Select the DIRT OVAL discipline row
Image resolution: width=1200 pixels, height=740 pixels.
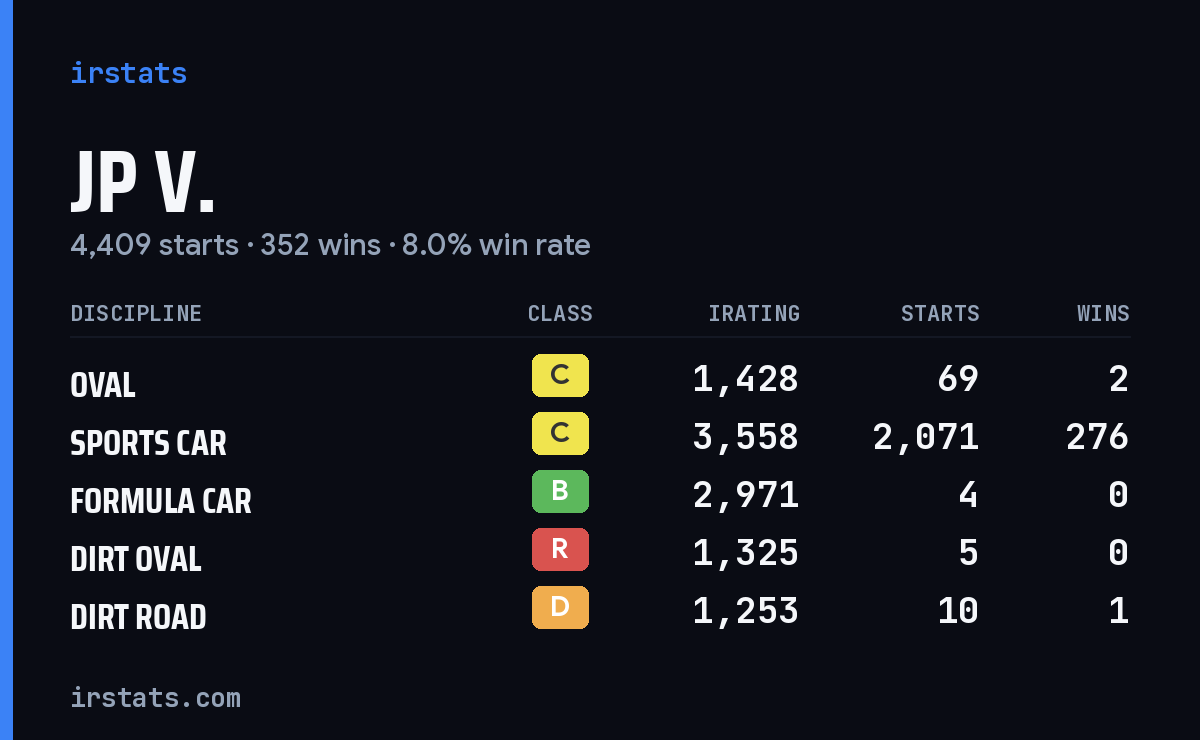tap(600, 553)
